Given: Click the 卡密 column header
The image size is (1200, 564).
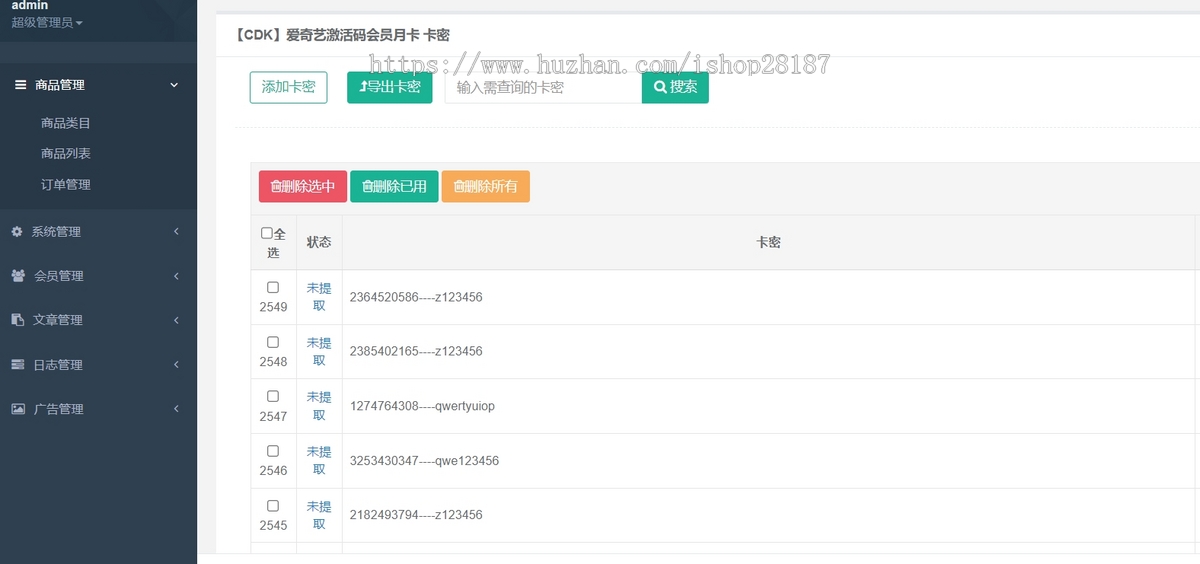Looking at the screenshot, I should 769,242.
